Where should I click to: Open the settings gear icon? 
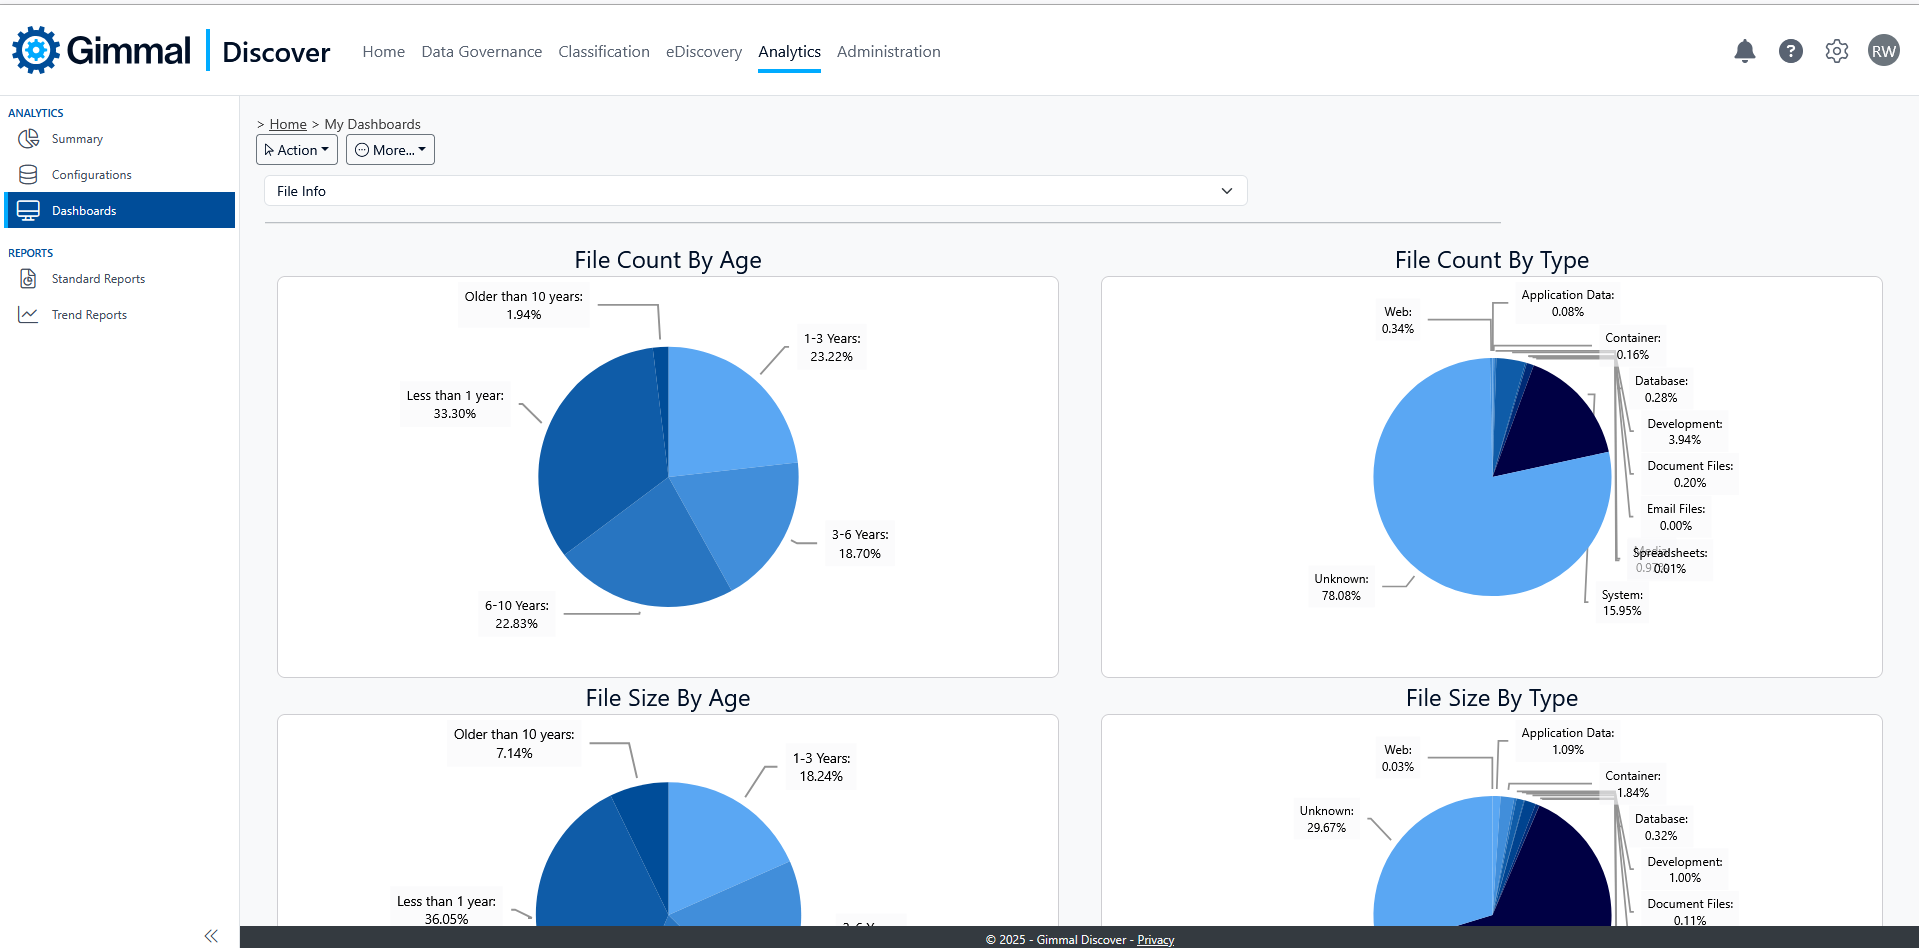(1836, 51)
